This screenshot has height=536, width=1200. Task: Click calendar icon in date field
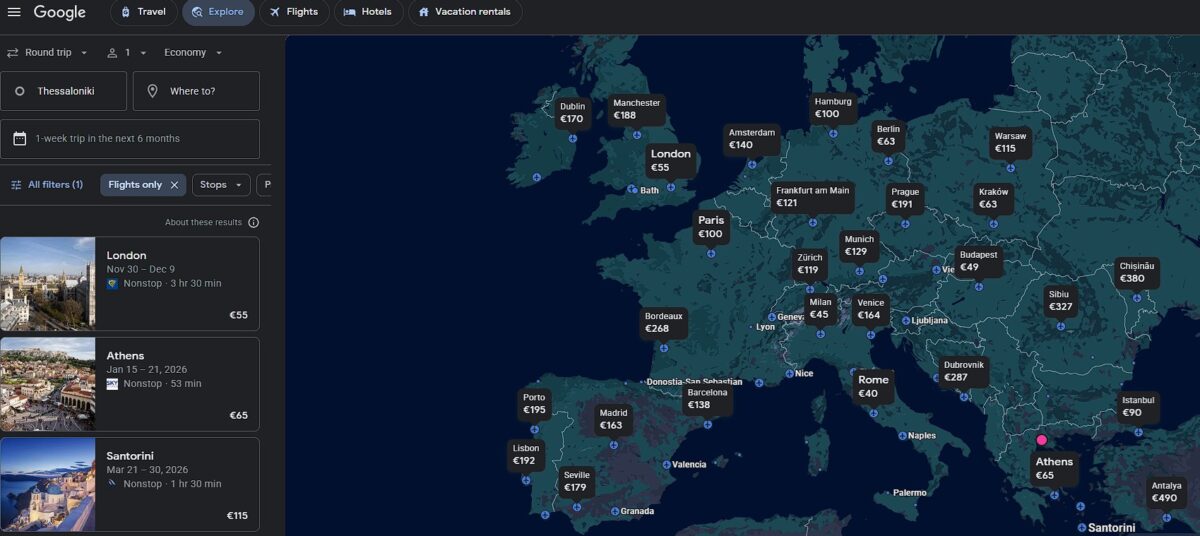(x=20, y=139)
